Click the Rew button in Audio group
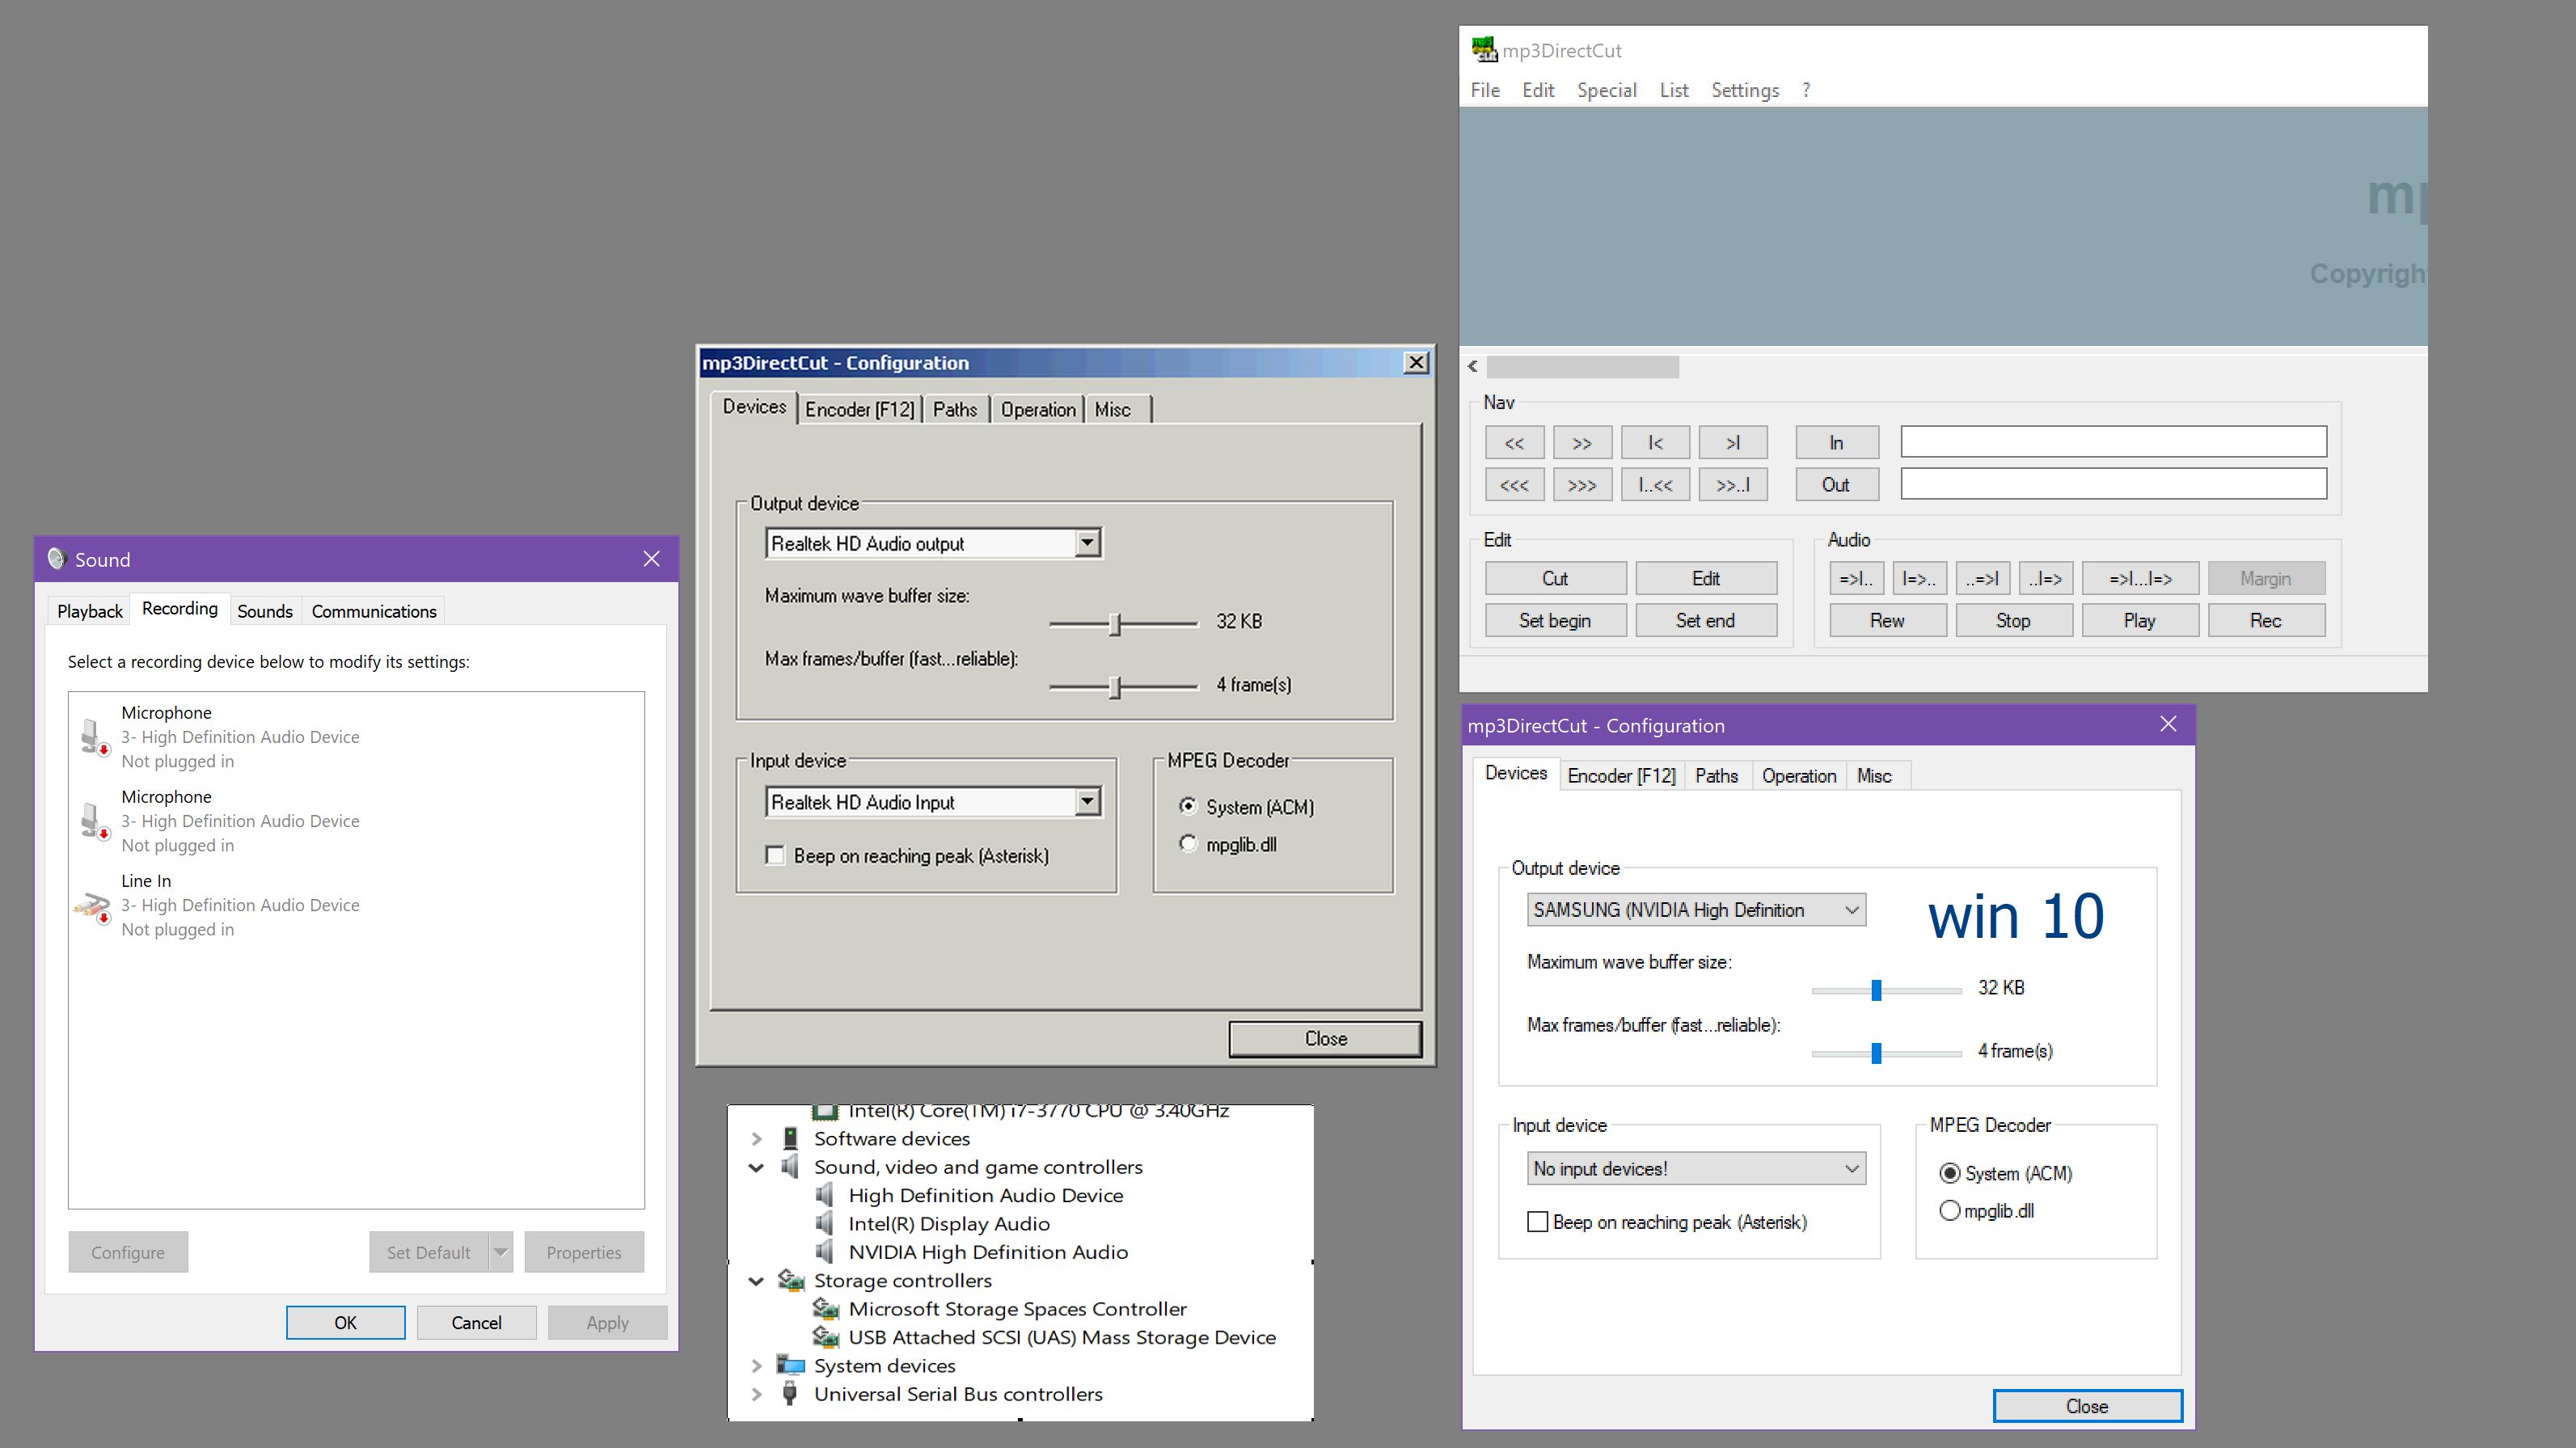 pyautogui.click(x=1887, y=620)
